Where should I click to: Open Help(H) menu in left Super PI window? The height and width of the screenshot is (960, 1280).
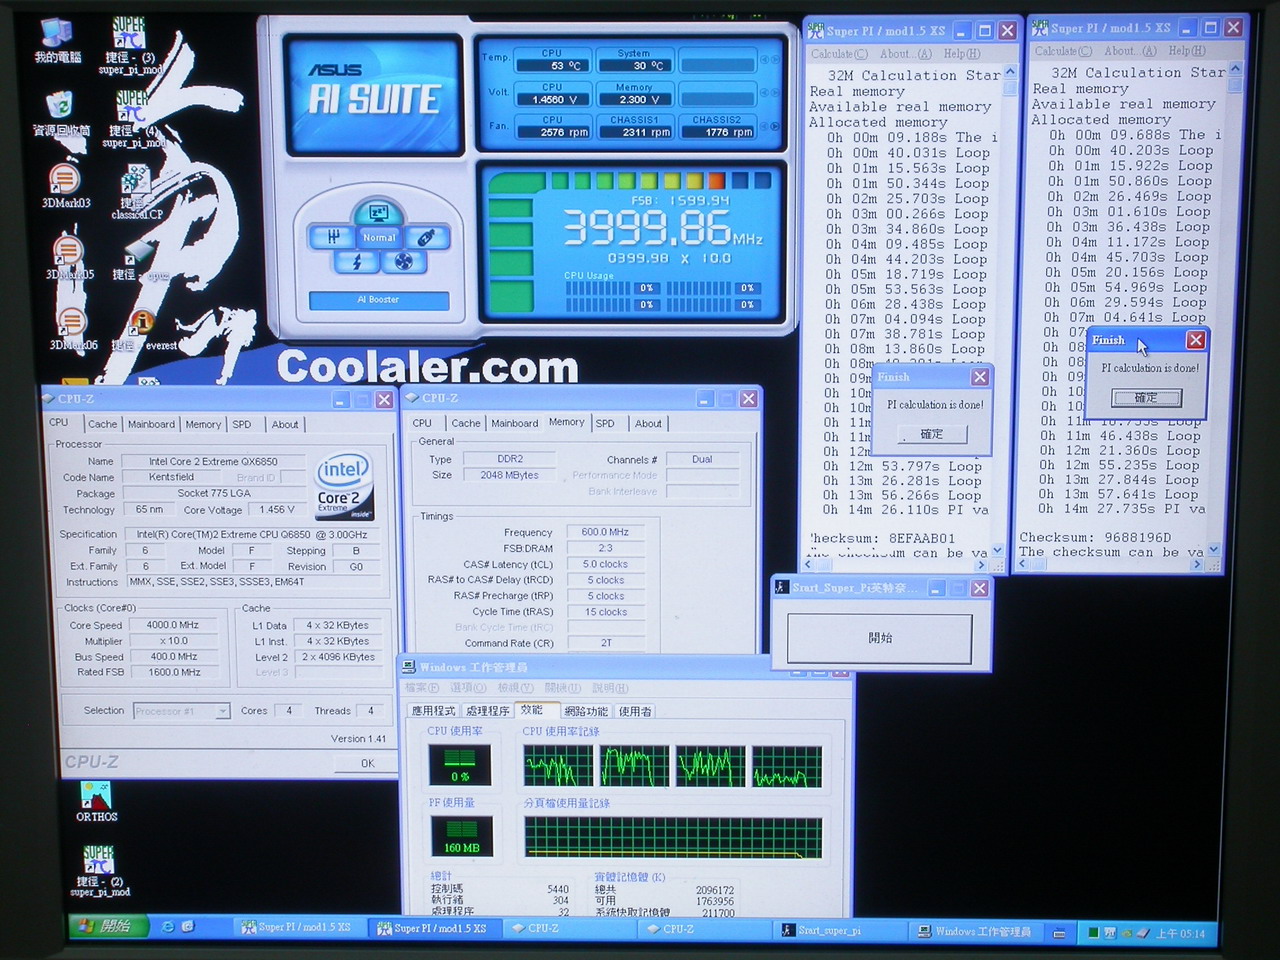click(962, 54)
